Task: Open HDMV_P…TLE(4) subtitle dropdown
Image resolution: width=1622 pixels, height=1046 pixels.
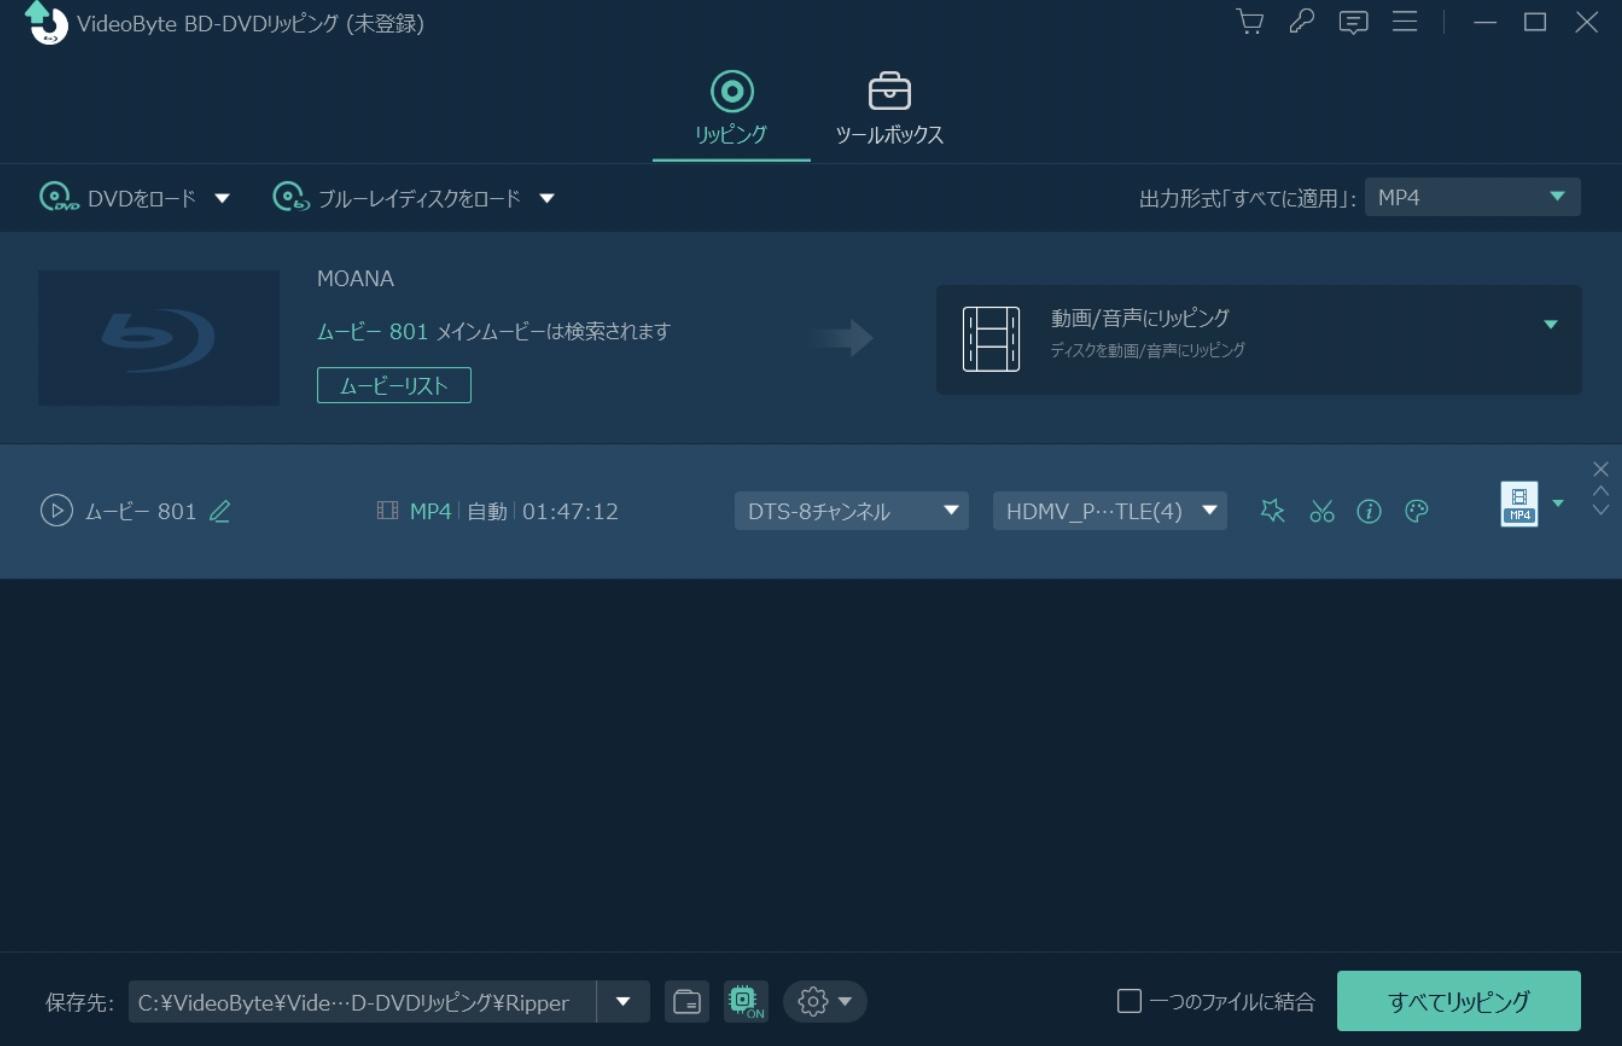Action: [1109, 511]
